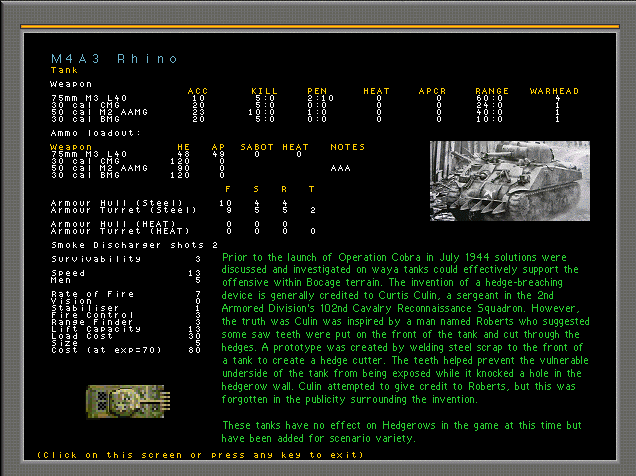The image size is (636, 476).
Task: Select the KILL column header
Action: [264, 91]
